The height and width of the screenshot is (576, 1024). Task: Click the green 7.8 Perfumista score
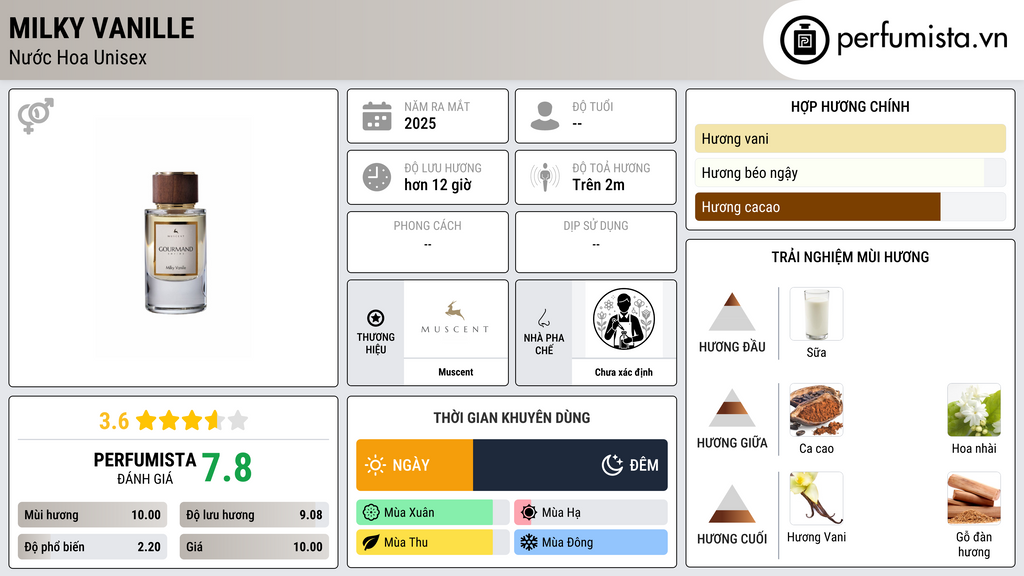pos(227,468)
